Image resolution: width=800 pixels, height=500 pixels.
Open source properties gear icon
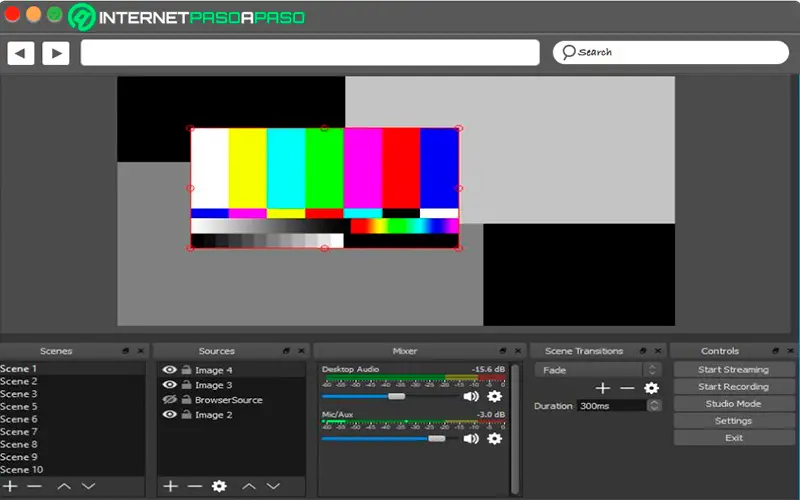click(219, 486)
